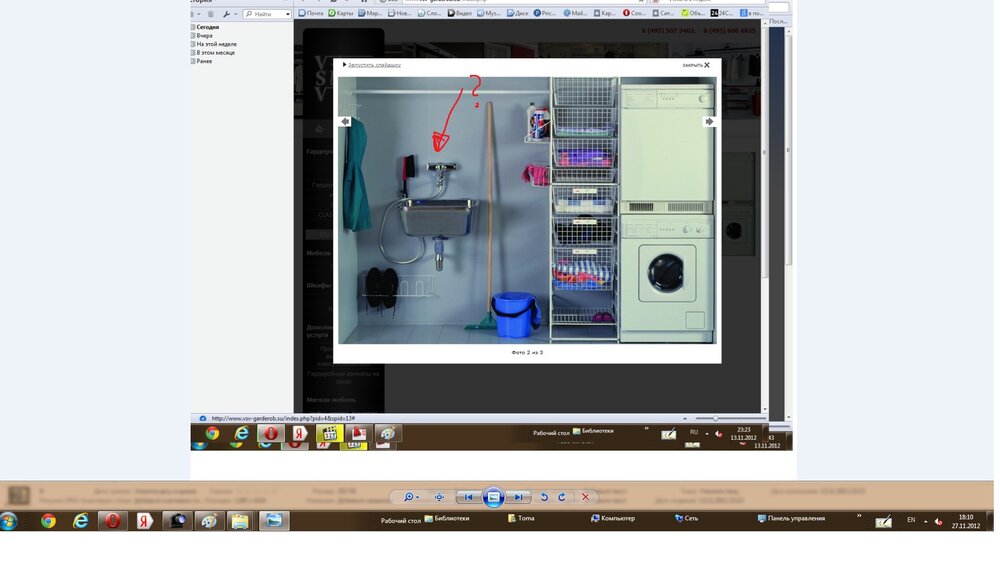Delete the picture with the red X icon
The width and height of the screenshot is (1000, 562).
pos(586,497)
